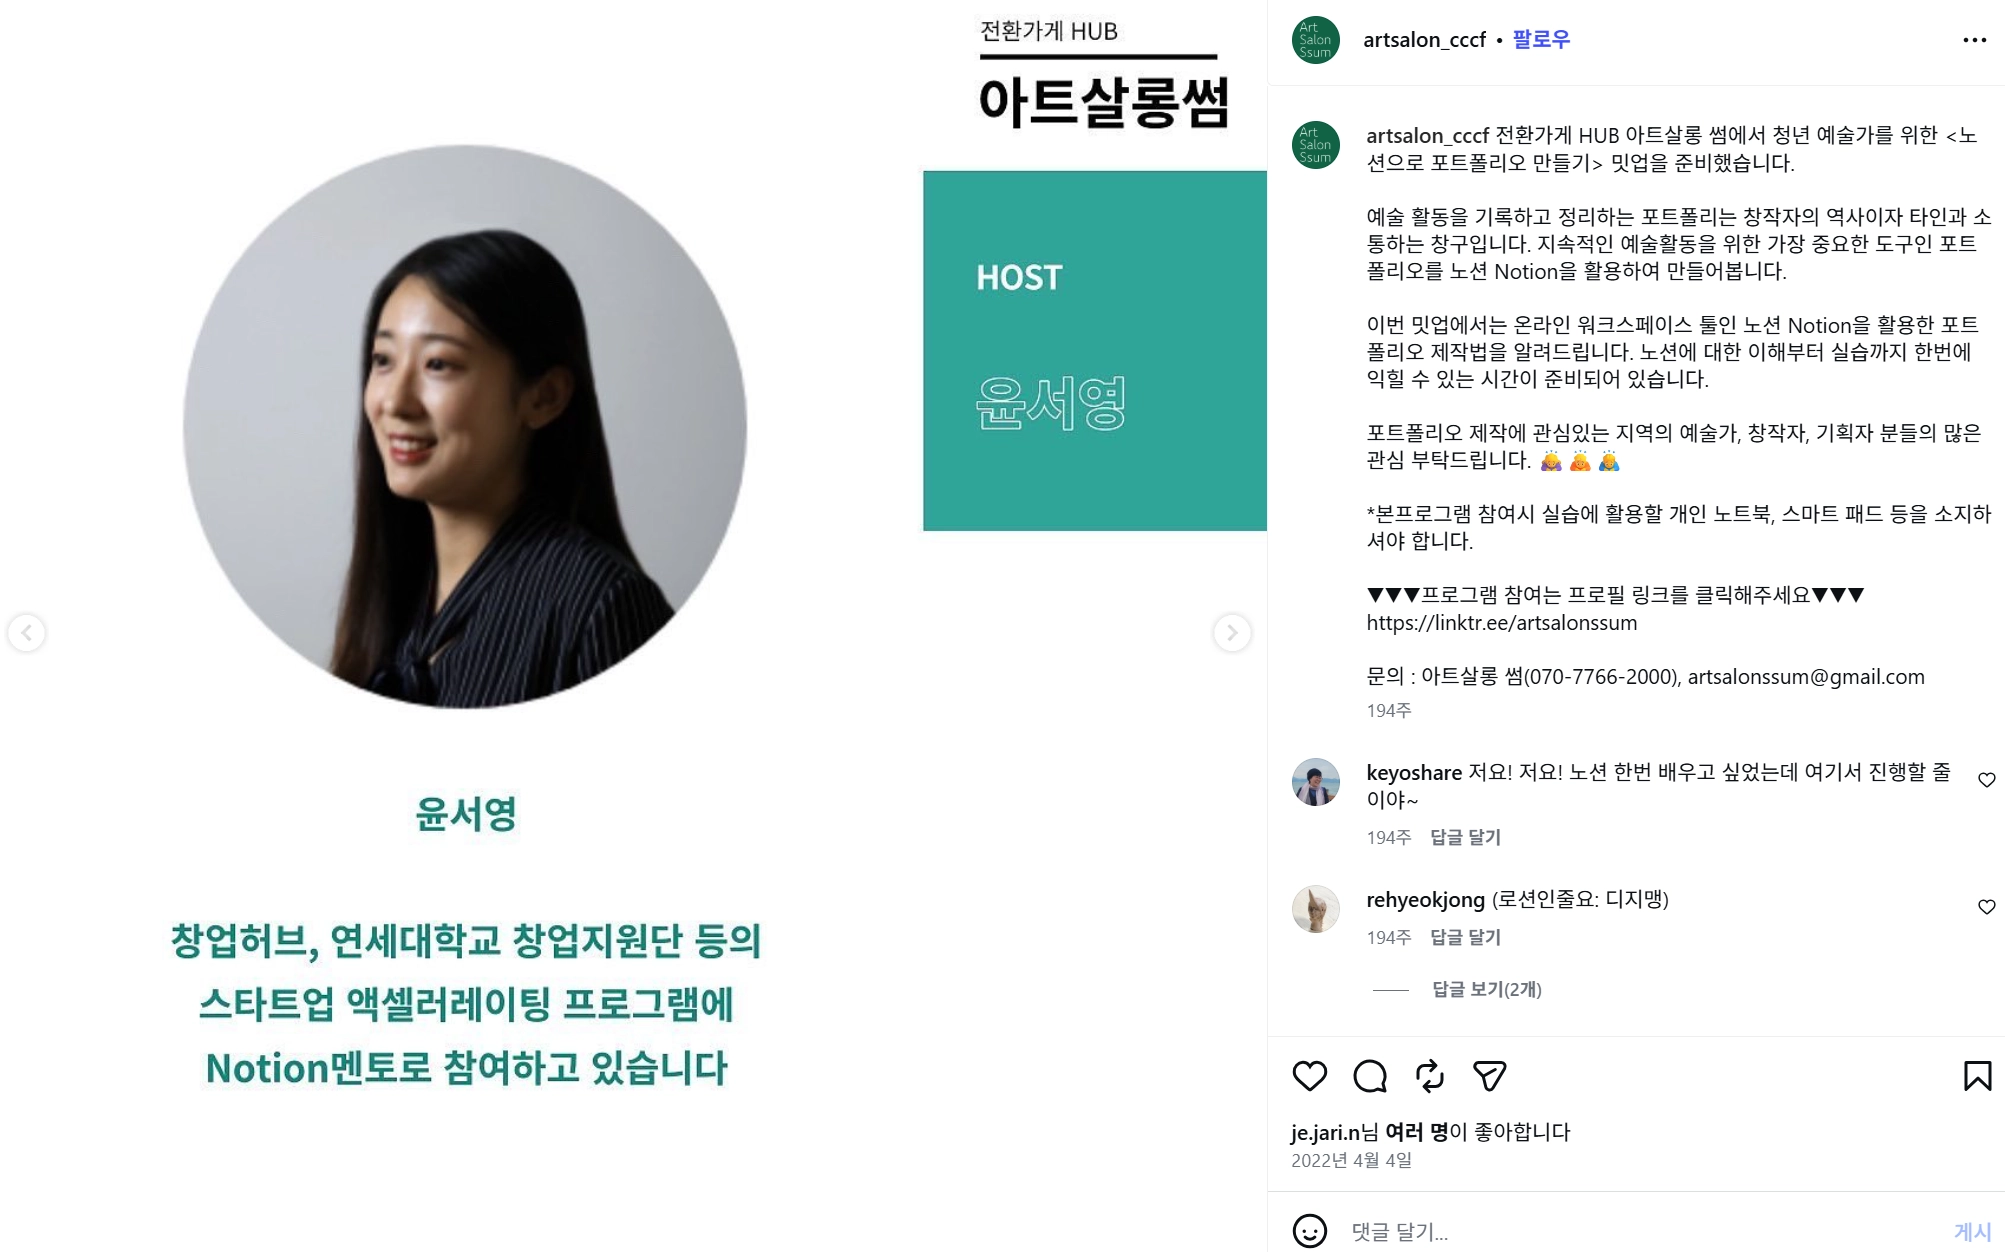The height and width of the screenshot is (1252, 2005).
Task: Click in the 댓글 달기 comment field
Action: click(x=1640, y=1231)
